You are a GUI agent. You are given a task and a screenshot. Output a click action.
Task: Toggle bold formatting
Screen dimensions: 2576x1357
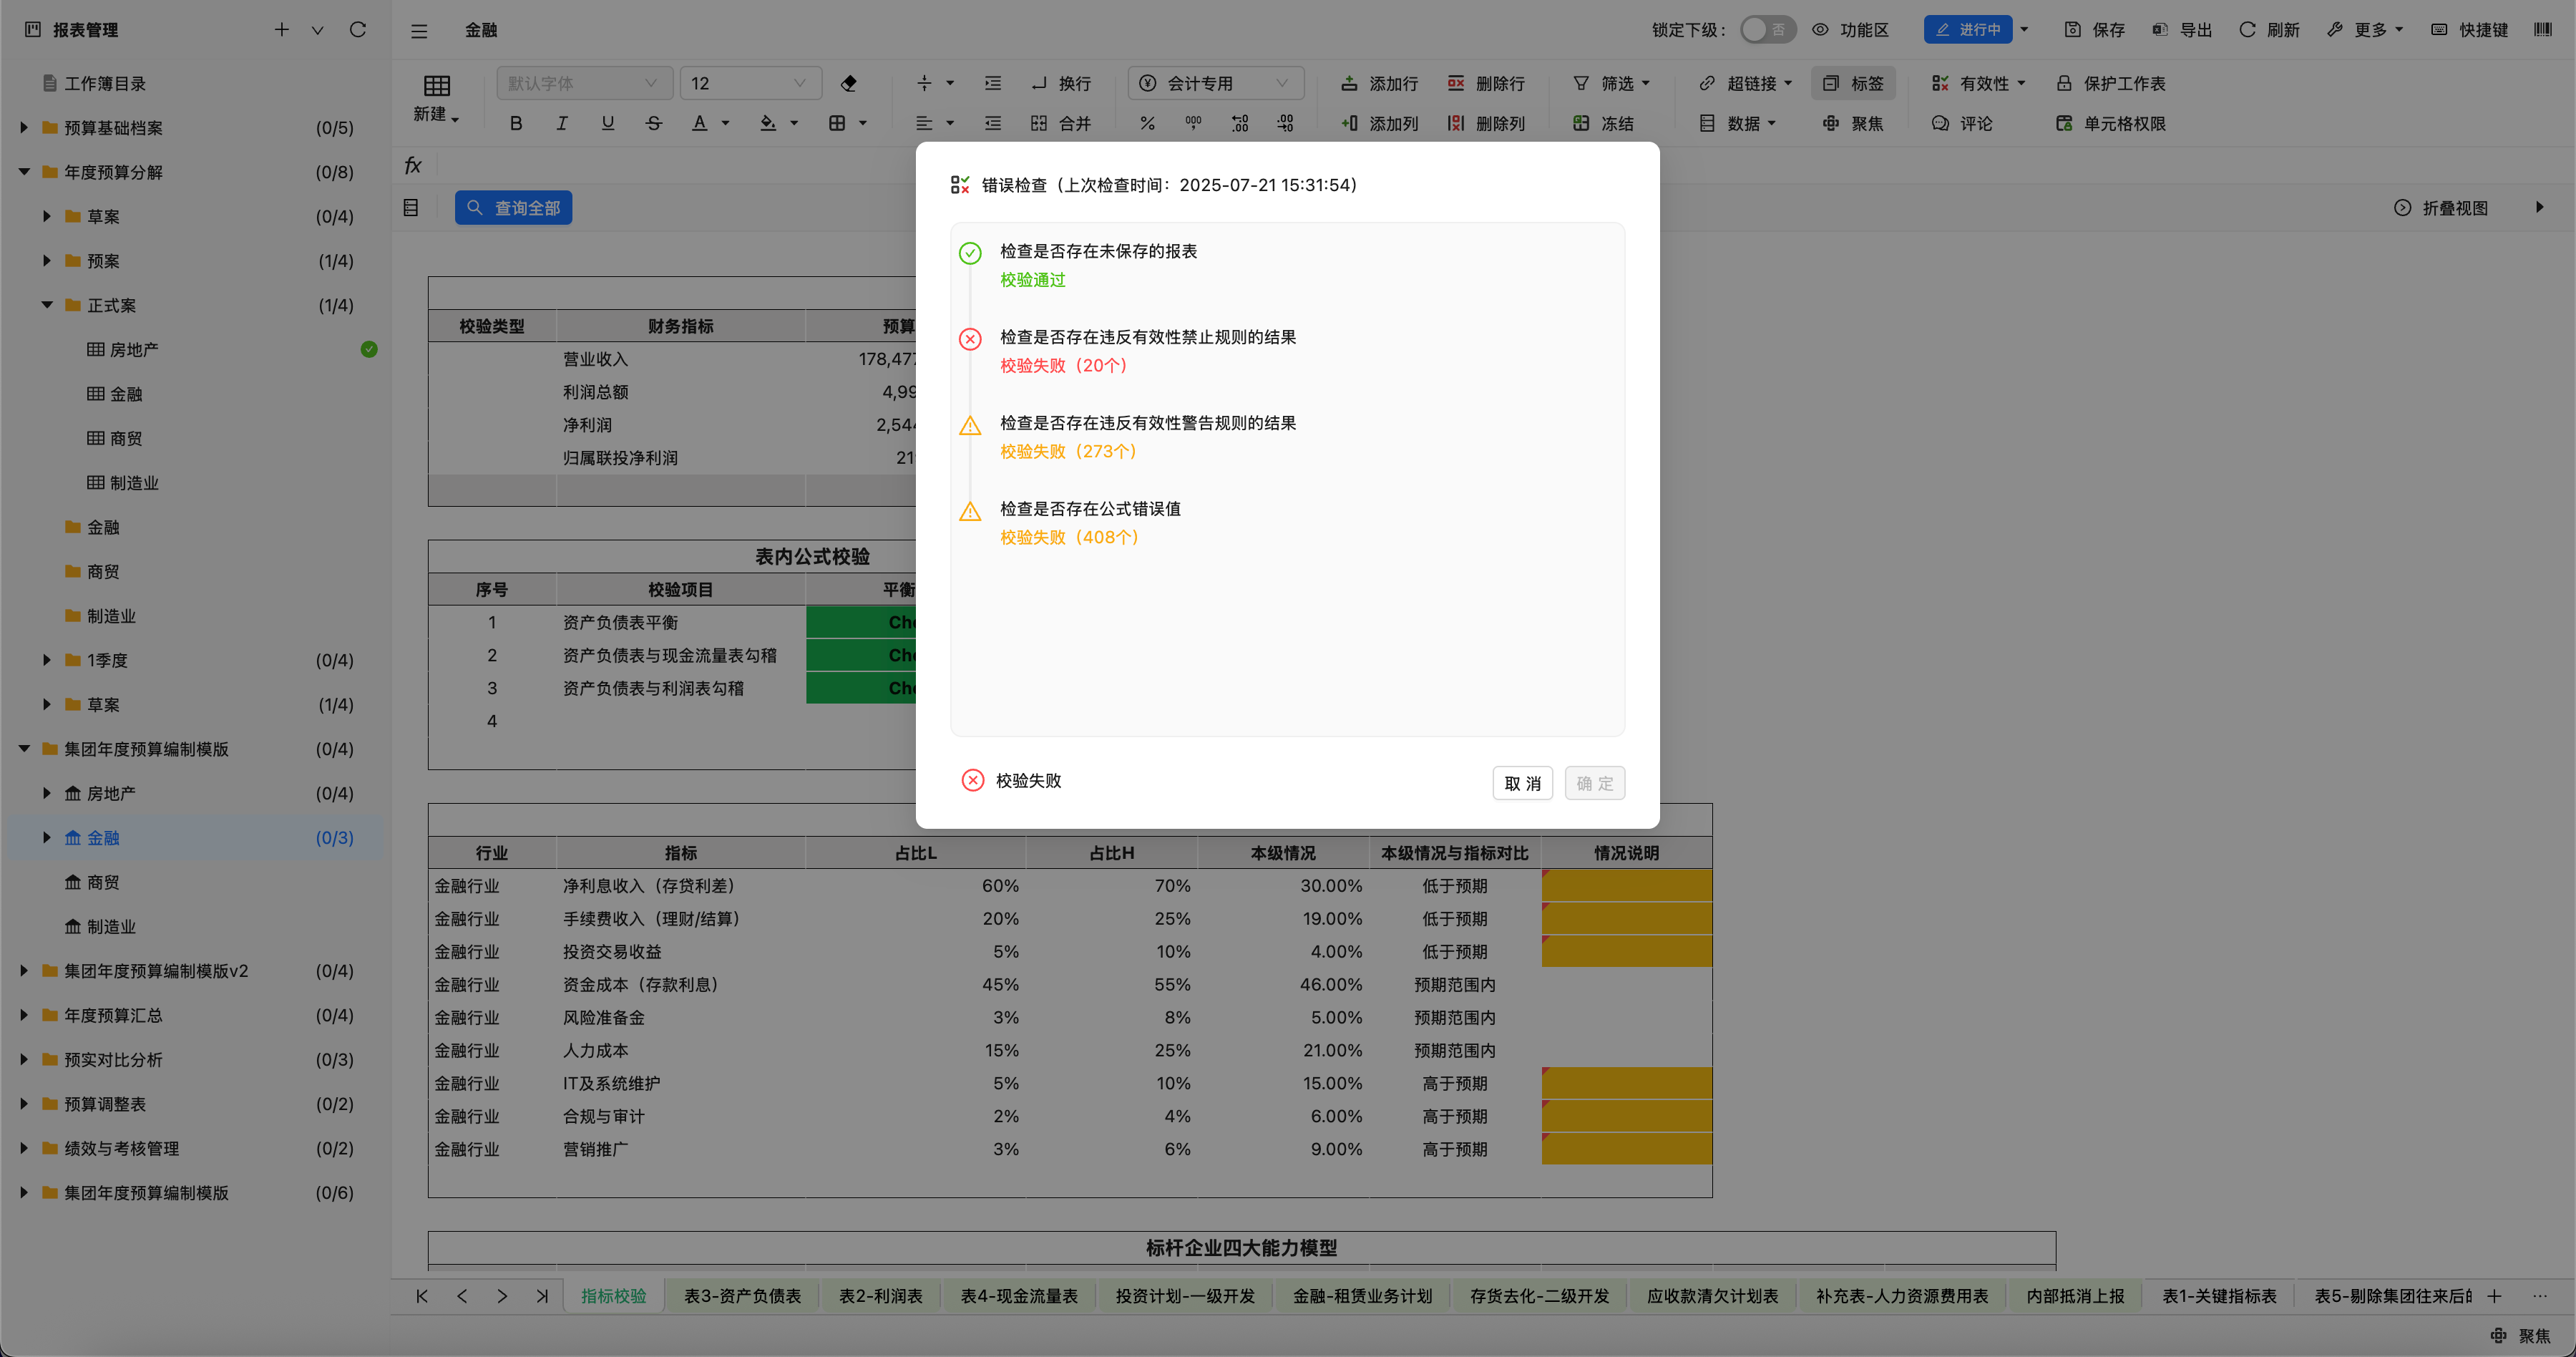(x=516, y=123)
